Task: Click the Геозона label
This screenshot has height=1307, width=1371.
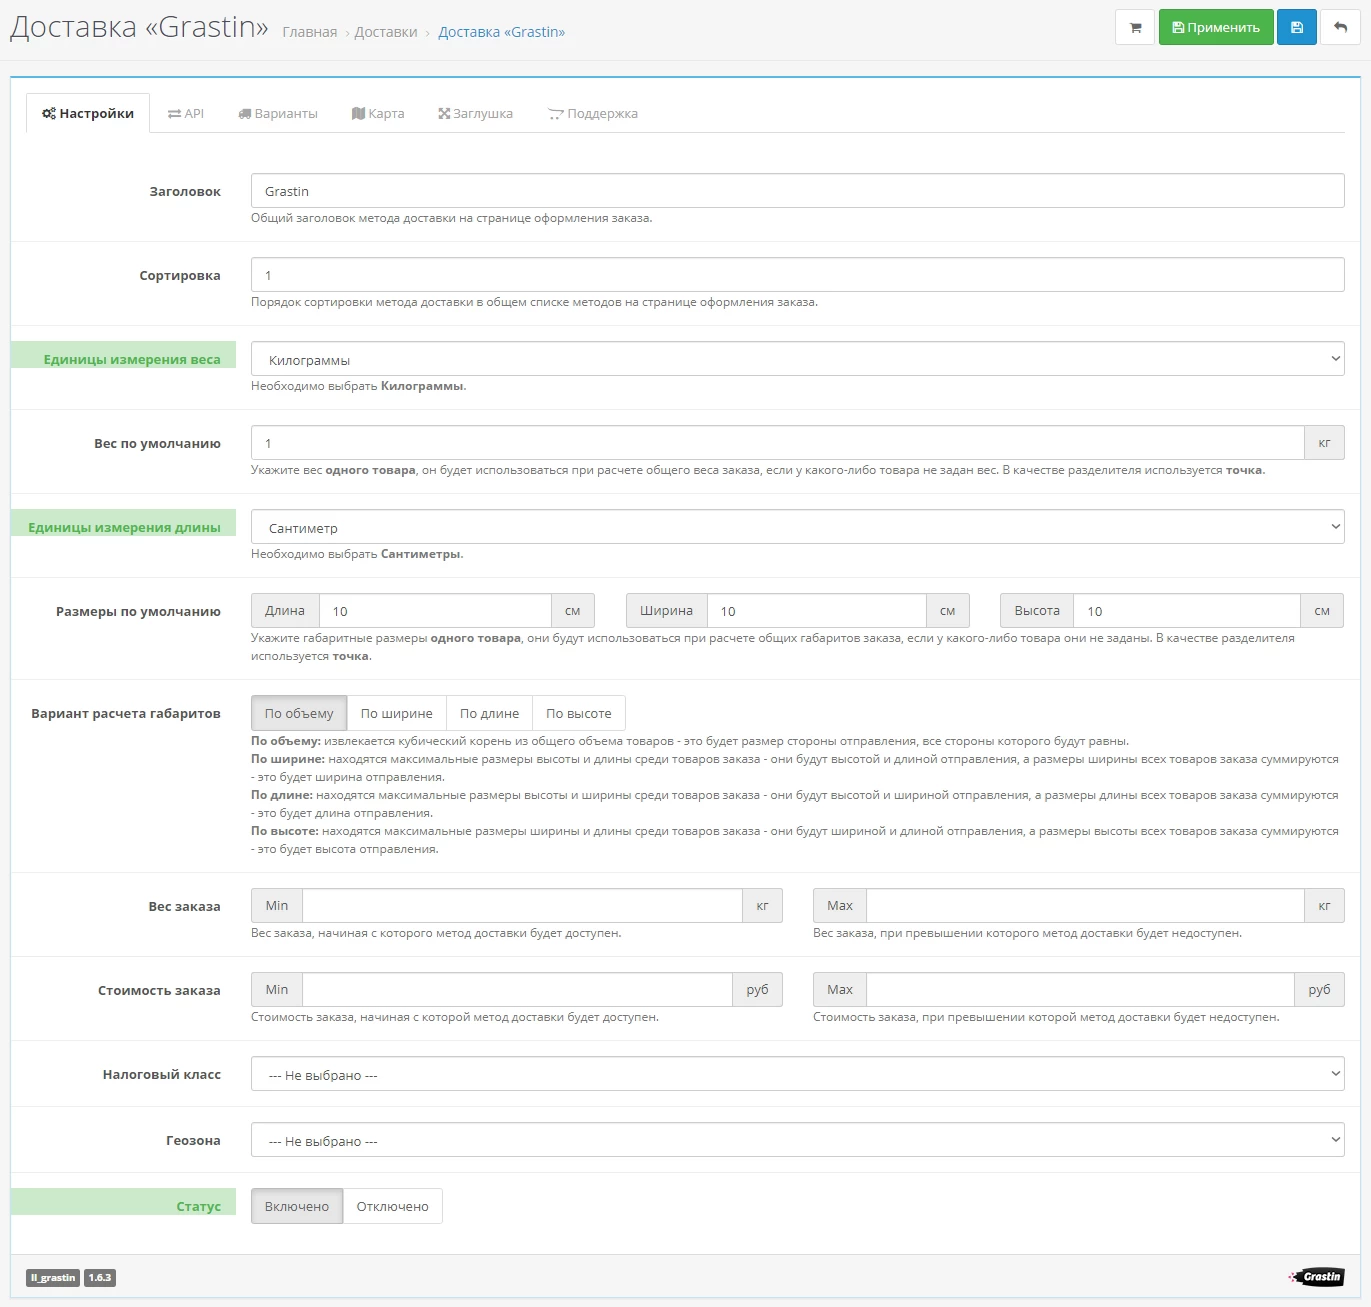Action: tap(193, 1140)
